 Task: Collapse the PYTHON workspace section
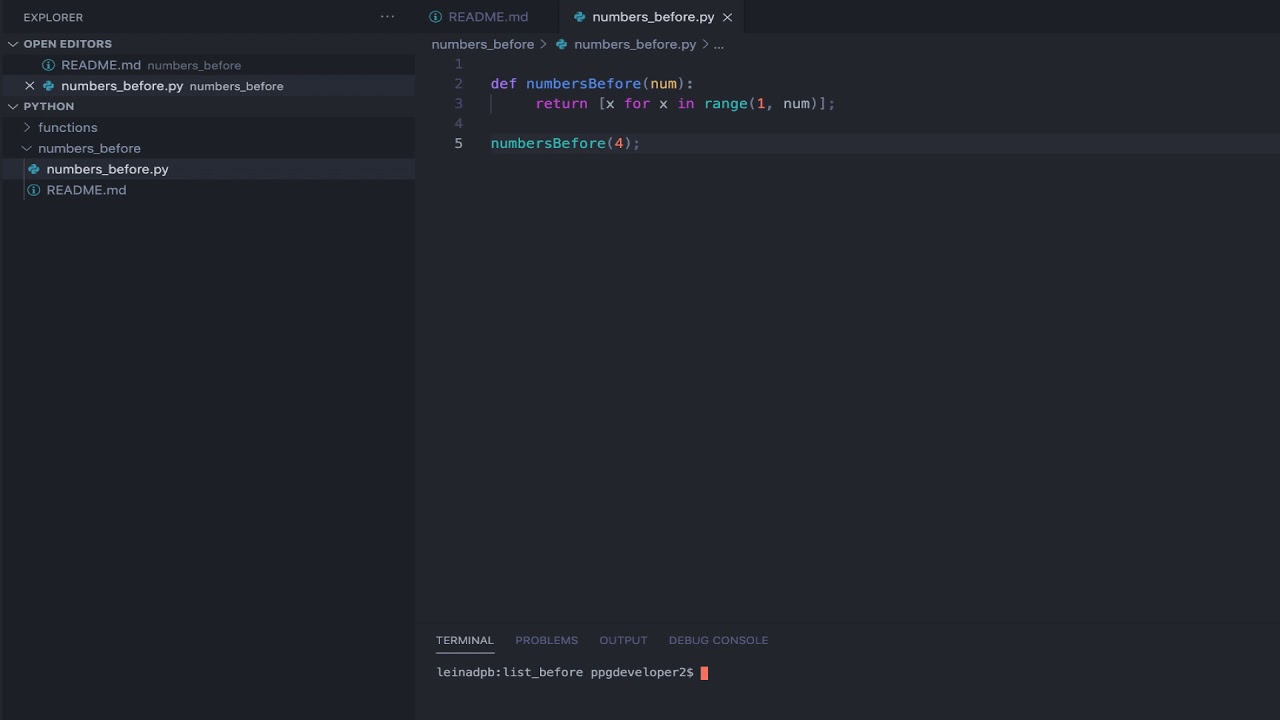point(13,106)
